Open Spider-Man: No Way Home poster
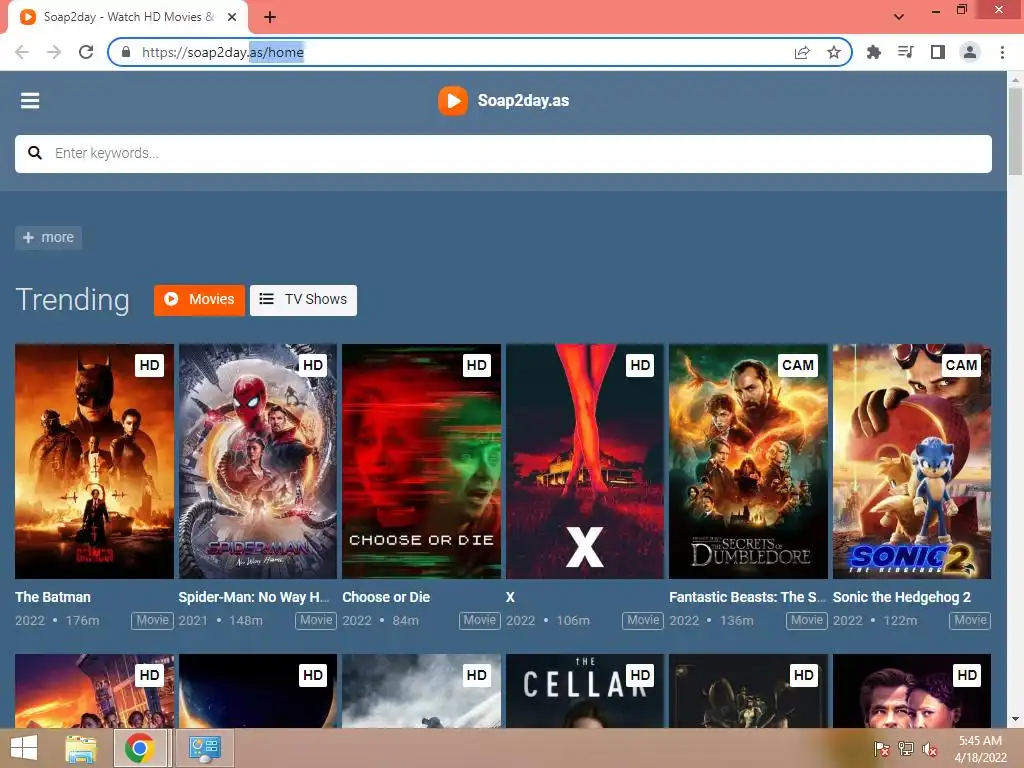The height and width of the screenshot is (768, 1024). tap(258, 461)
